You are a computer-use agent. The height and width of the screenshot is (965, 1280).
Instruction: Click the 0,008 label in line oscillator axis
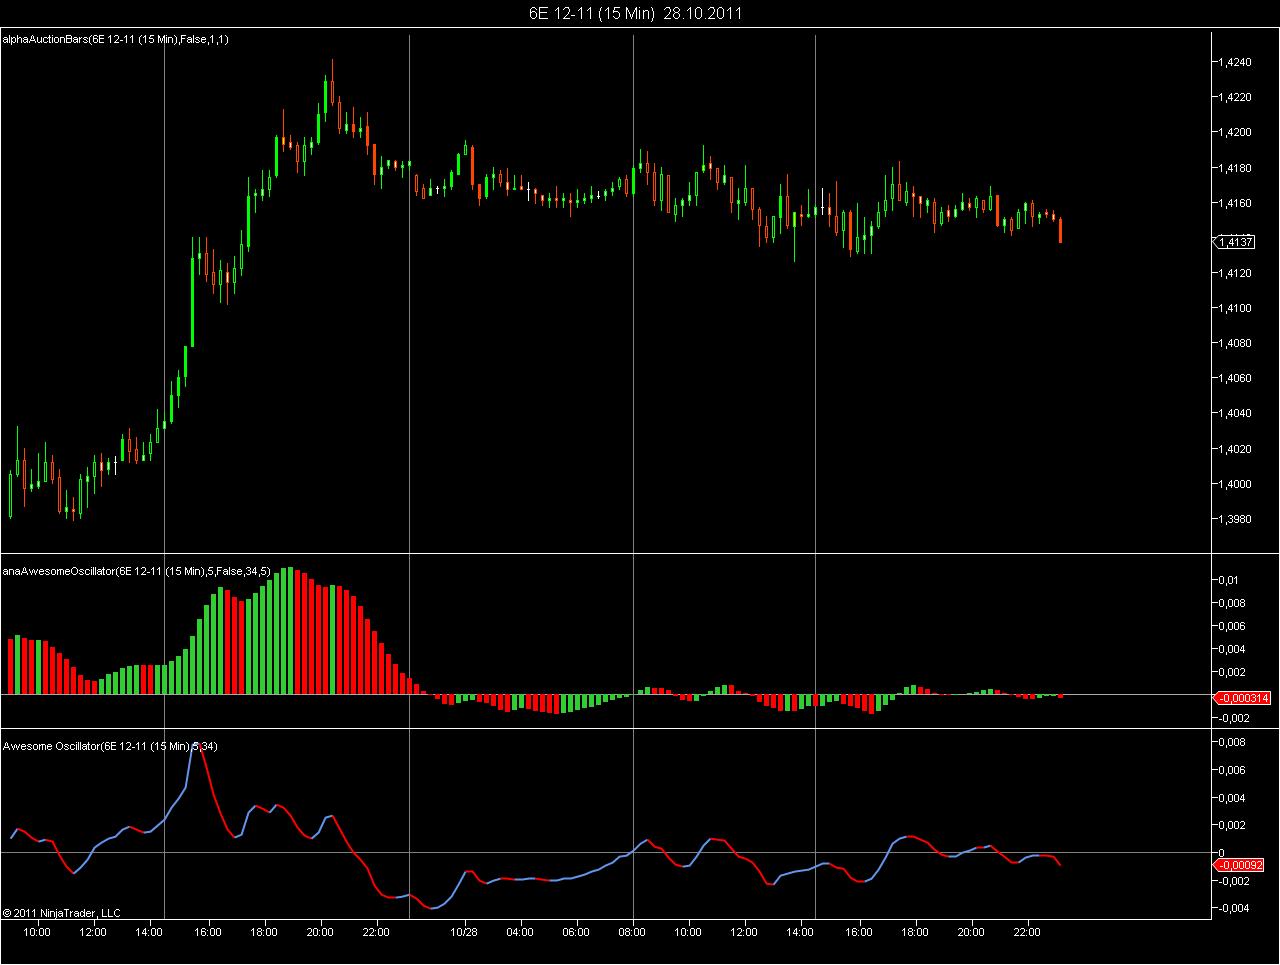pyautogui.click(x=1232, y=742)
